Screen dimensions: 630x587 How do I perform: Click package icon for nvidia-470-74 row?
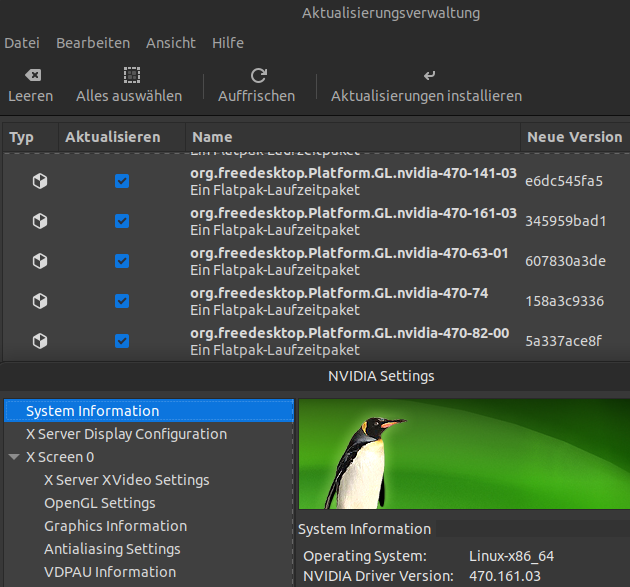pyautogui.click(x=40, y=301)
